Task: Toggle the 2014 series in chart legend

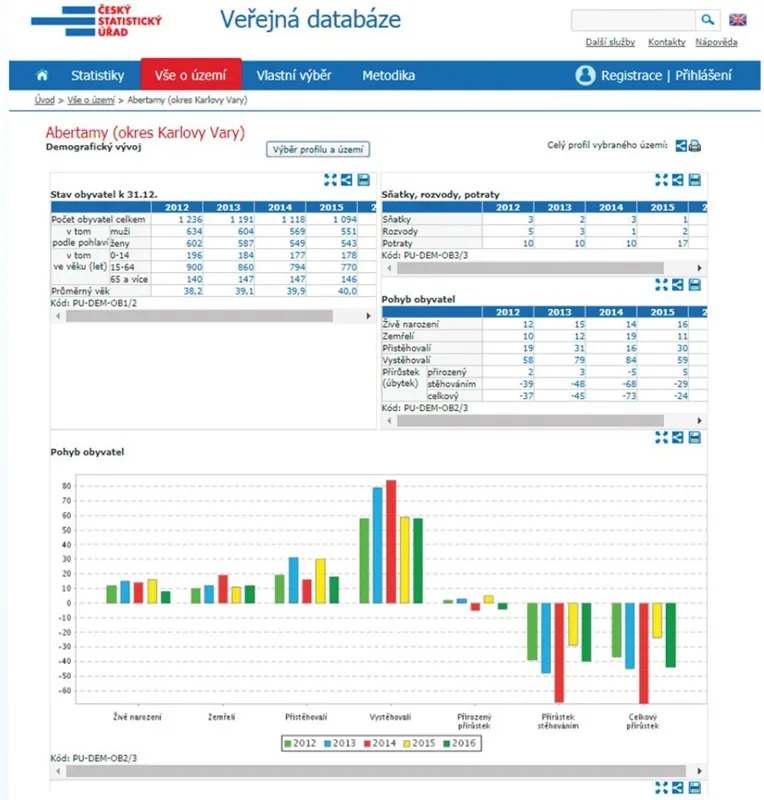Action: (380, 743)
